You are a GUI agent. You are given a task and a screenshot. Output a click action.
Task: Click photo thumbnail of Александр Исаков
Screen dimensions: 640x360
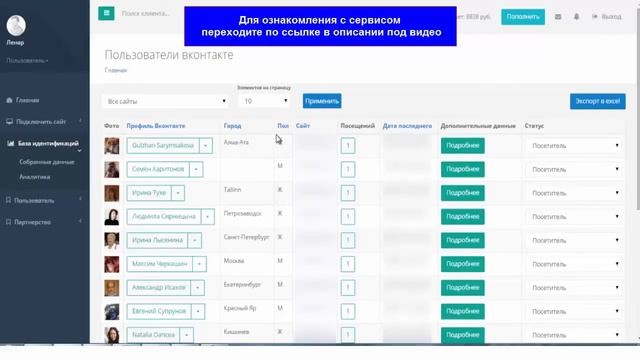(x=111, y=288)
